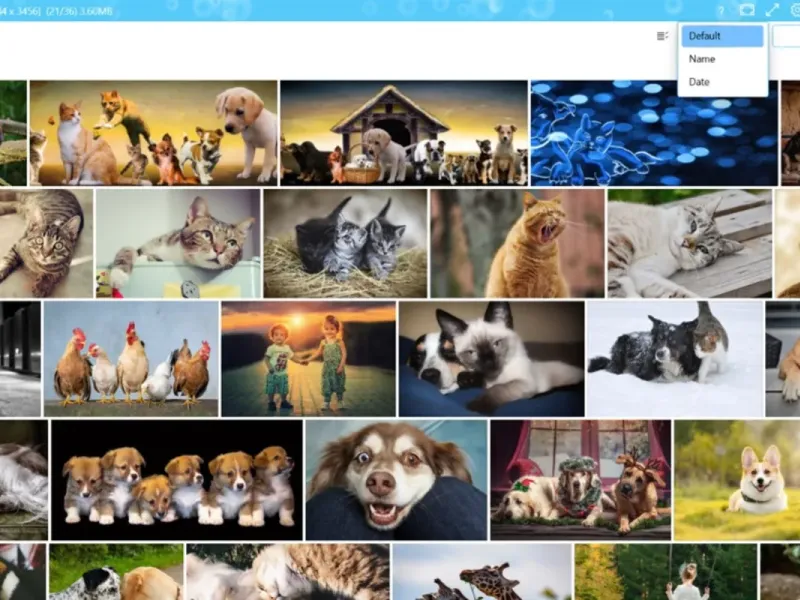
Task: Choose Name in the sort menu
Action: coord(722,59)
